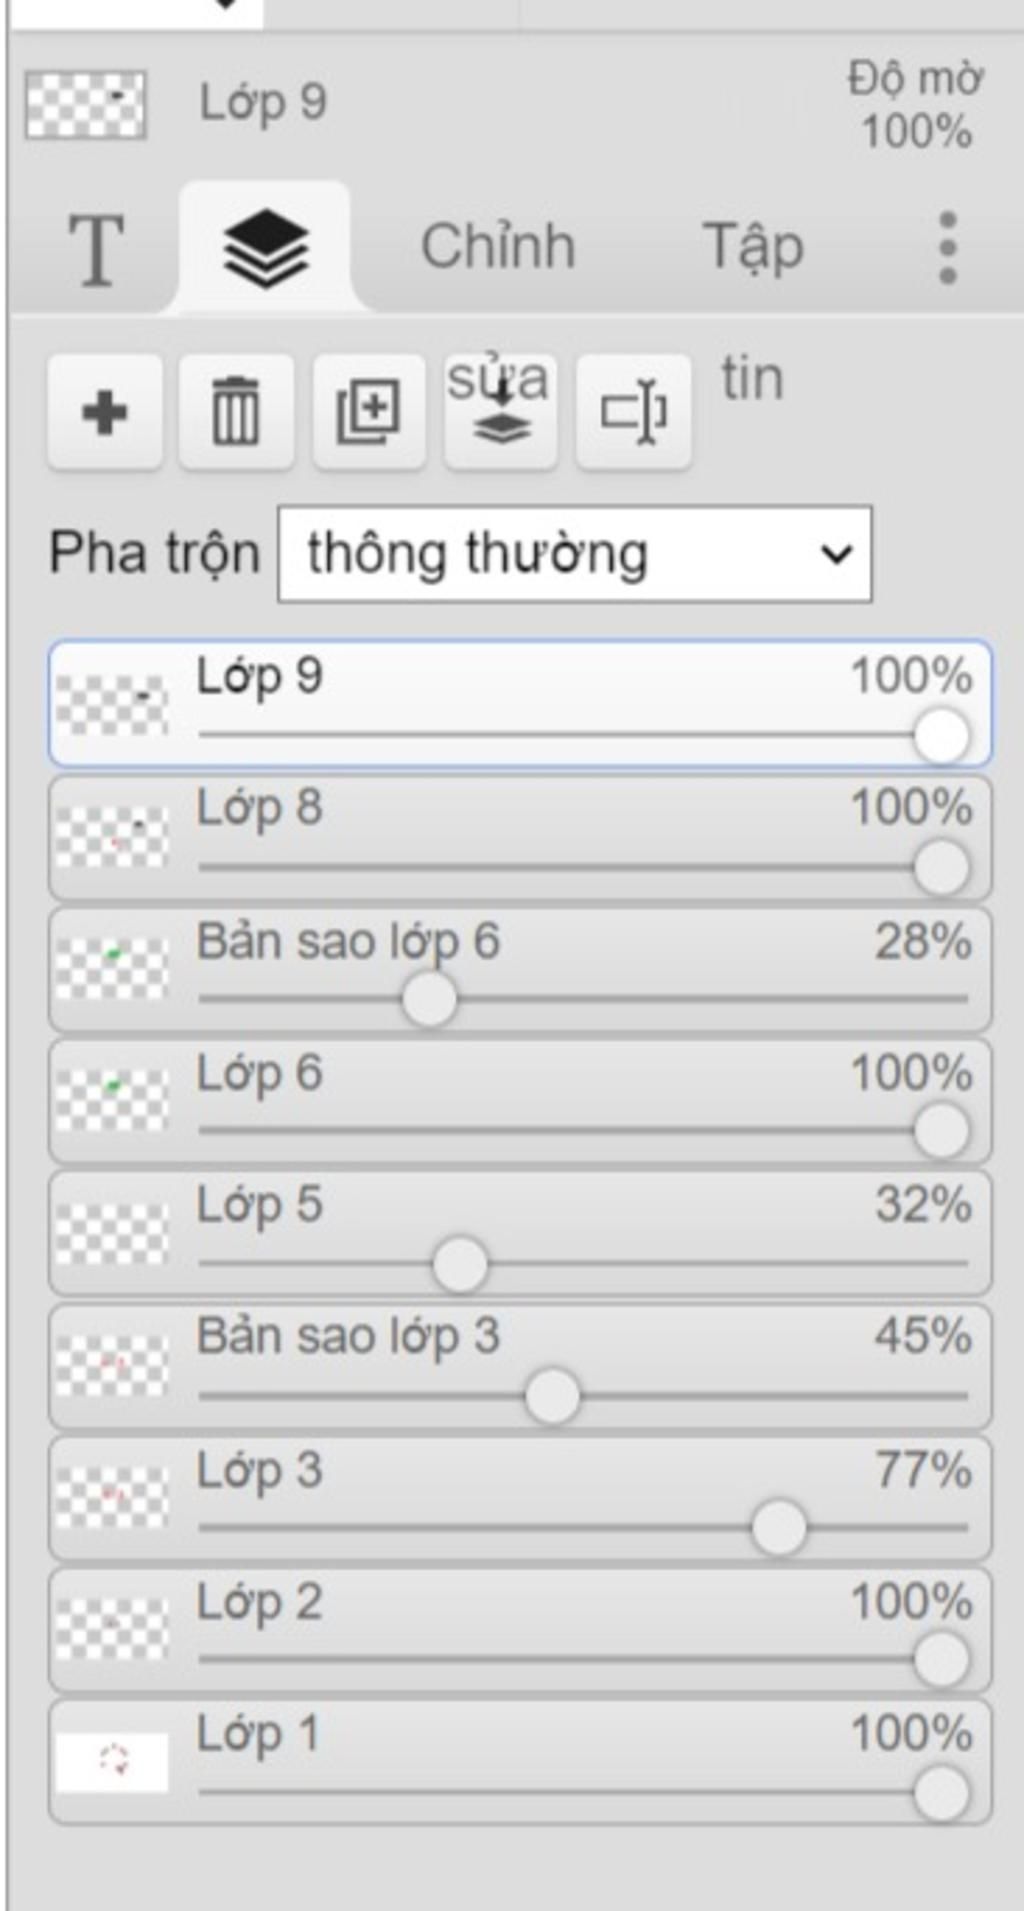
Task: Select the Layers stack tab icon
Action: point(265,248)
